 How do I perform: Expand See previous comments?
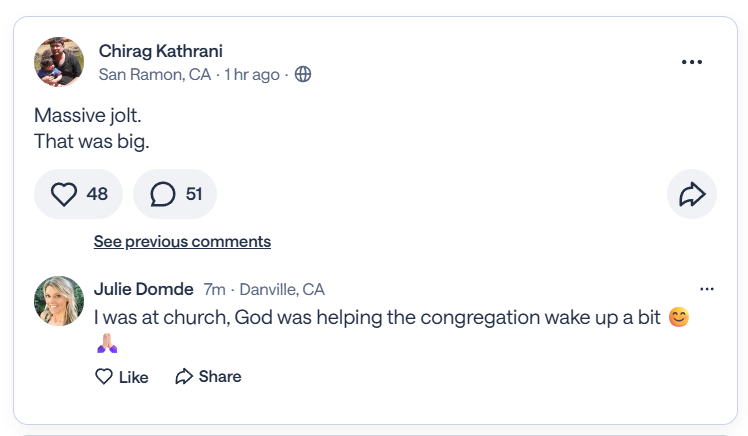coord(182,242)
